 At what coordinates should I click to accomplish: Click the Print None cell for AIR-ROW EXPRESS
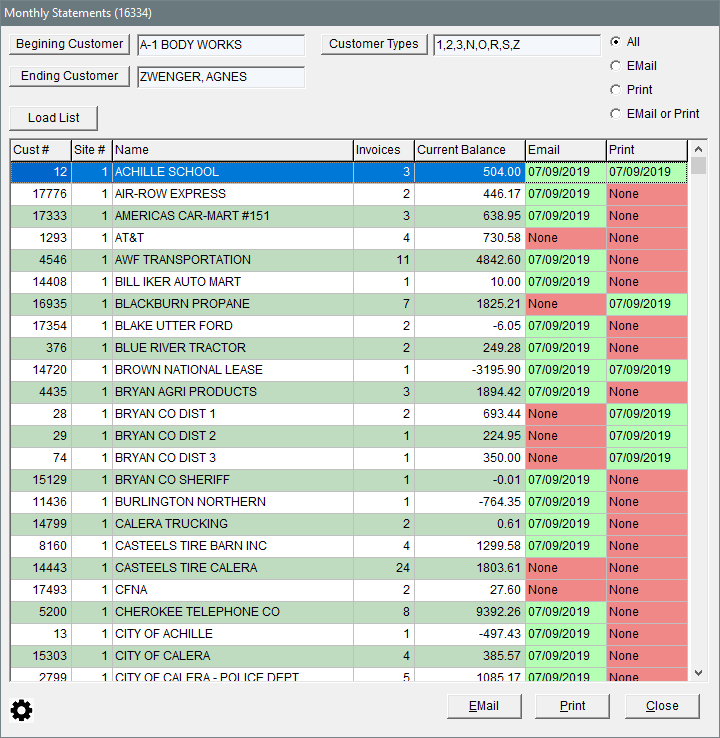(x=647, y=194)
